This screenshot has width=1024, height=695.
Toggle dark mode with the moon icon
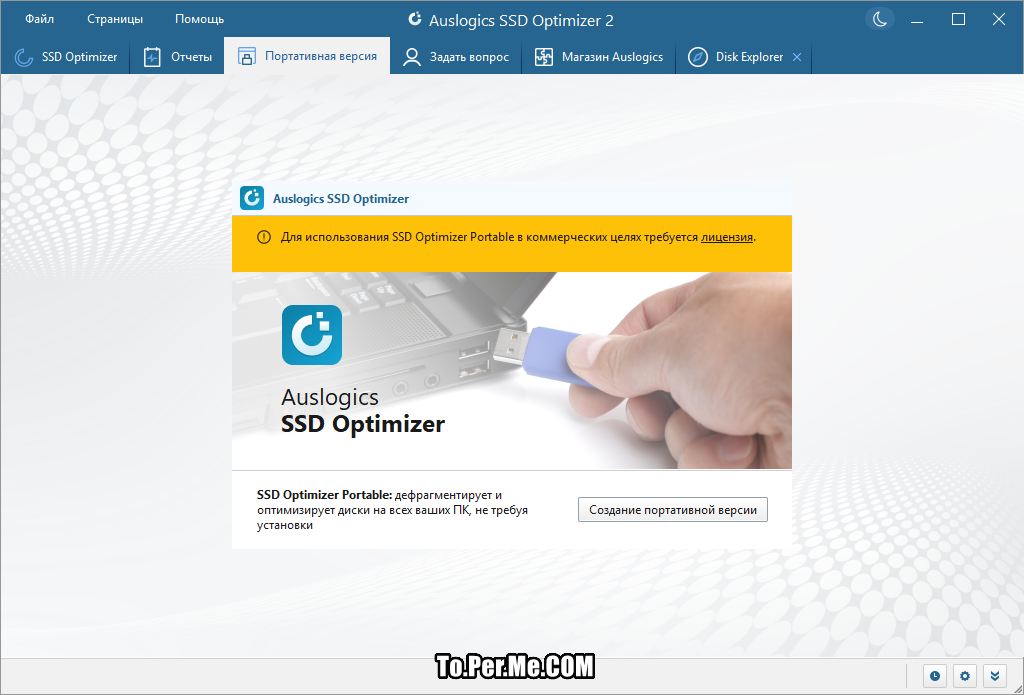(x=880, y=19)
